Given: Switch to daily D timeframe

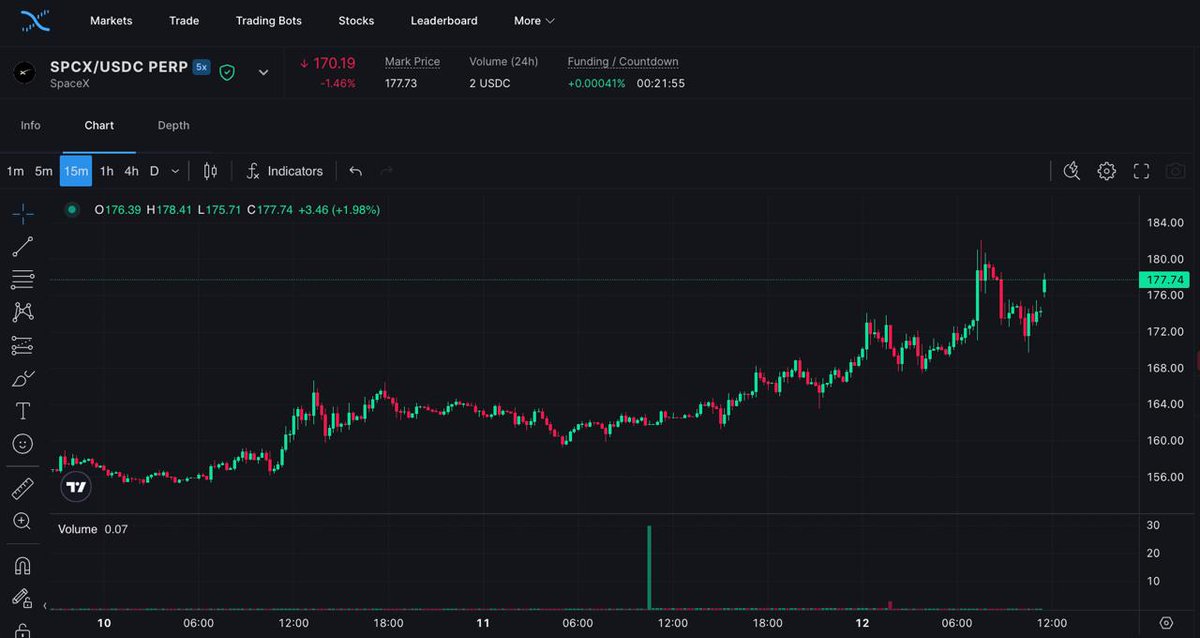Looking at the screenshot, I should click(x=154, y=171).
